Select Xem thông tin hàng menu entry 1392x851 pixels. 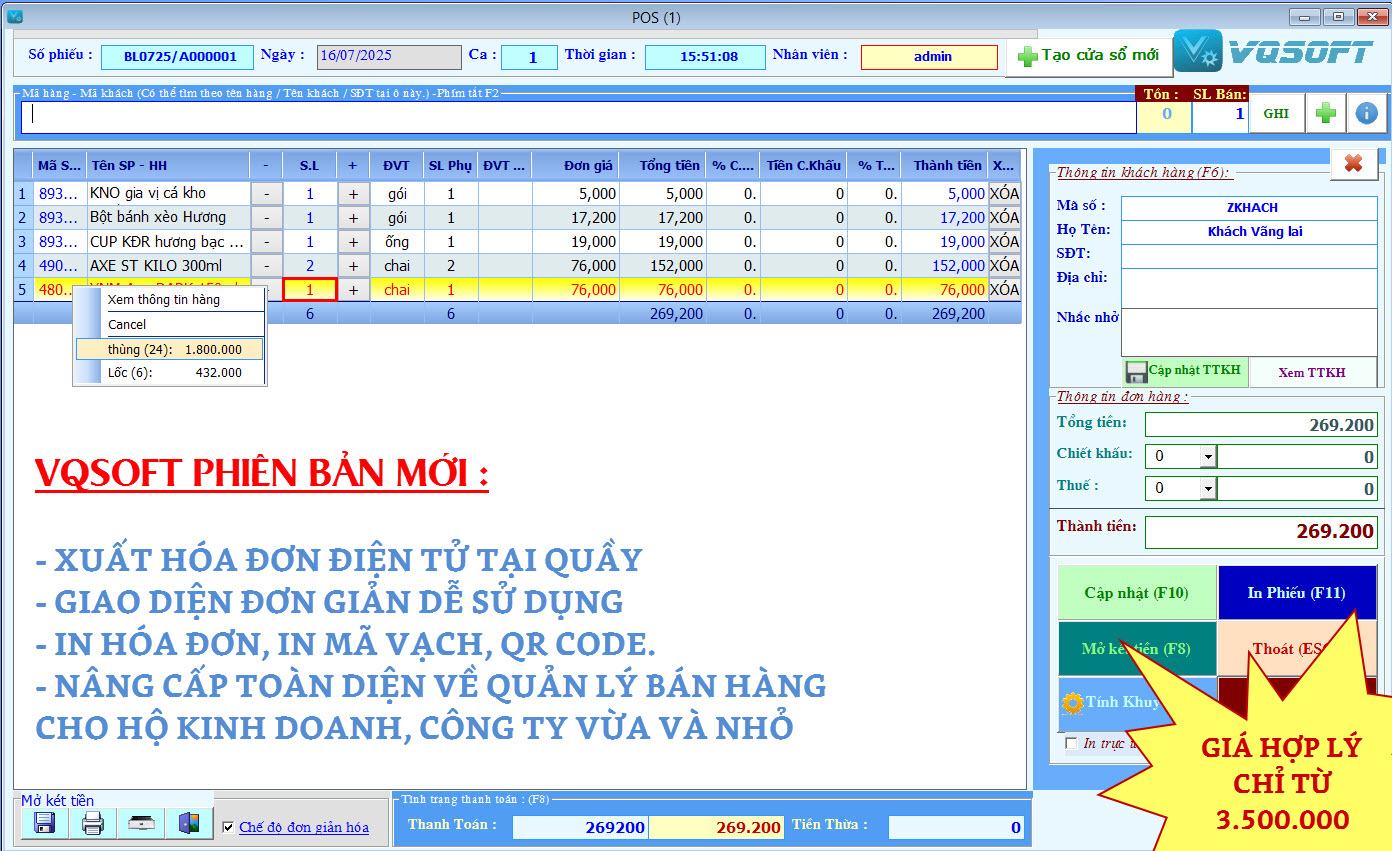(x=169, y=299)
